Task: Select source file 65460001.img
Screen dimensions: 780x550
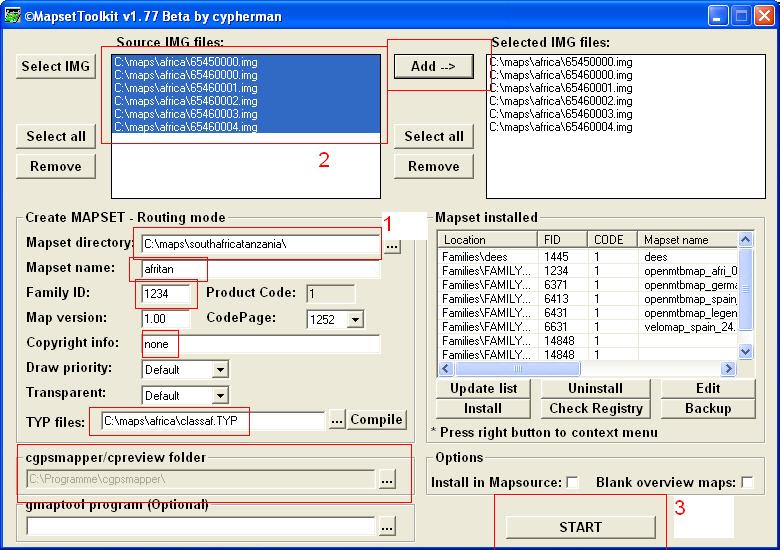Action: click(x=246, y=88)
